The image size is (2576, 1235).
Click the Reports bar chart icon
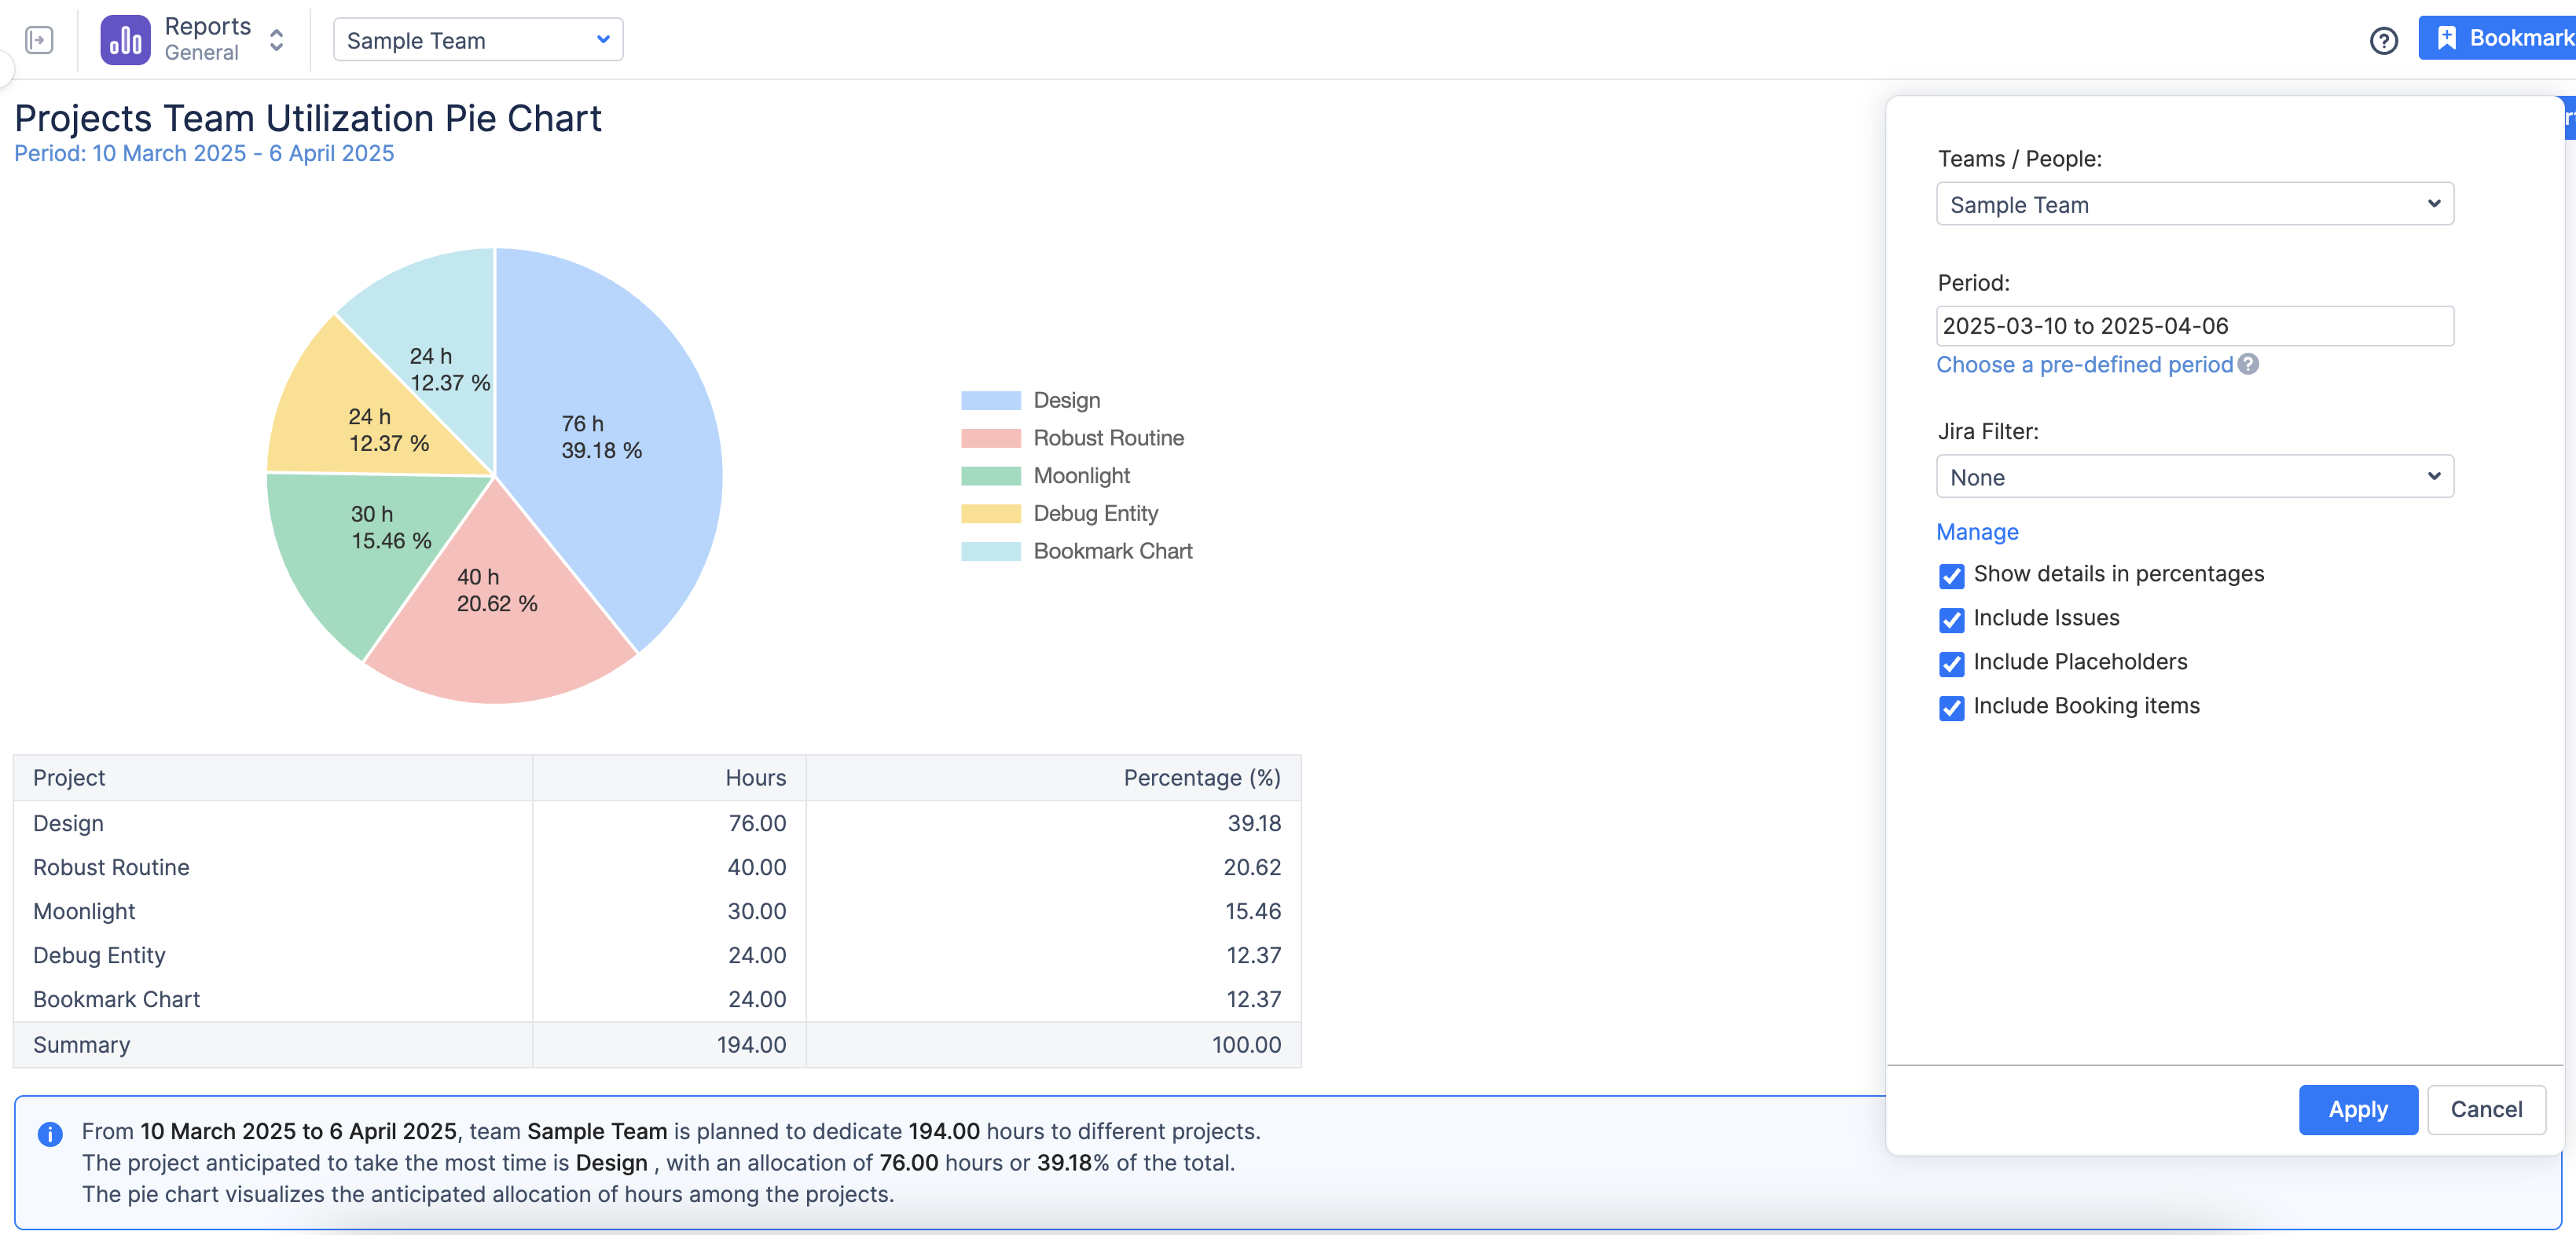point(125,40)
